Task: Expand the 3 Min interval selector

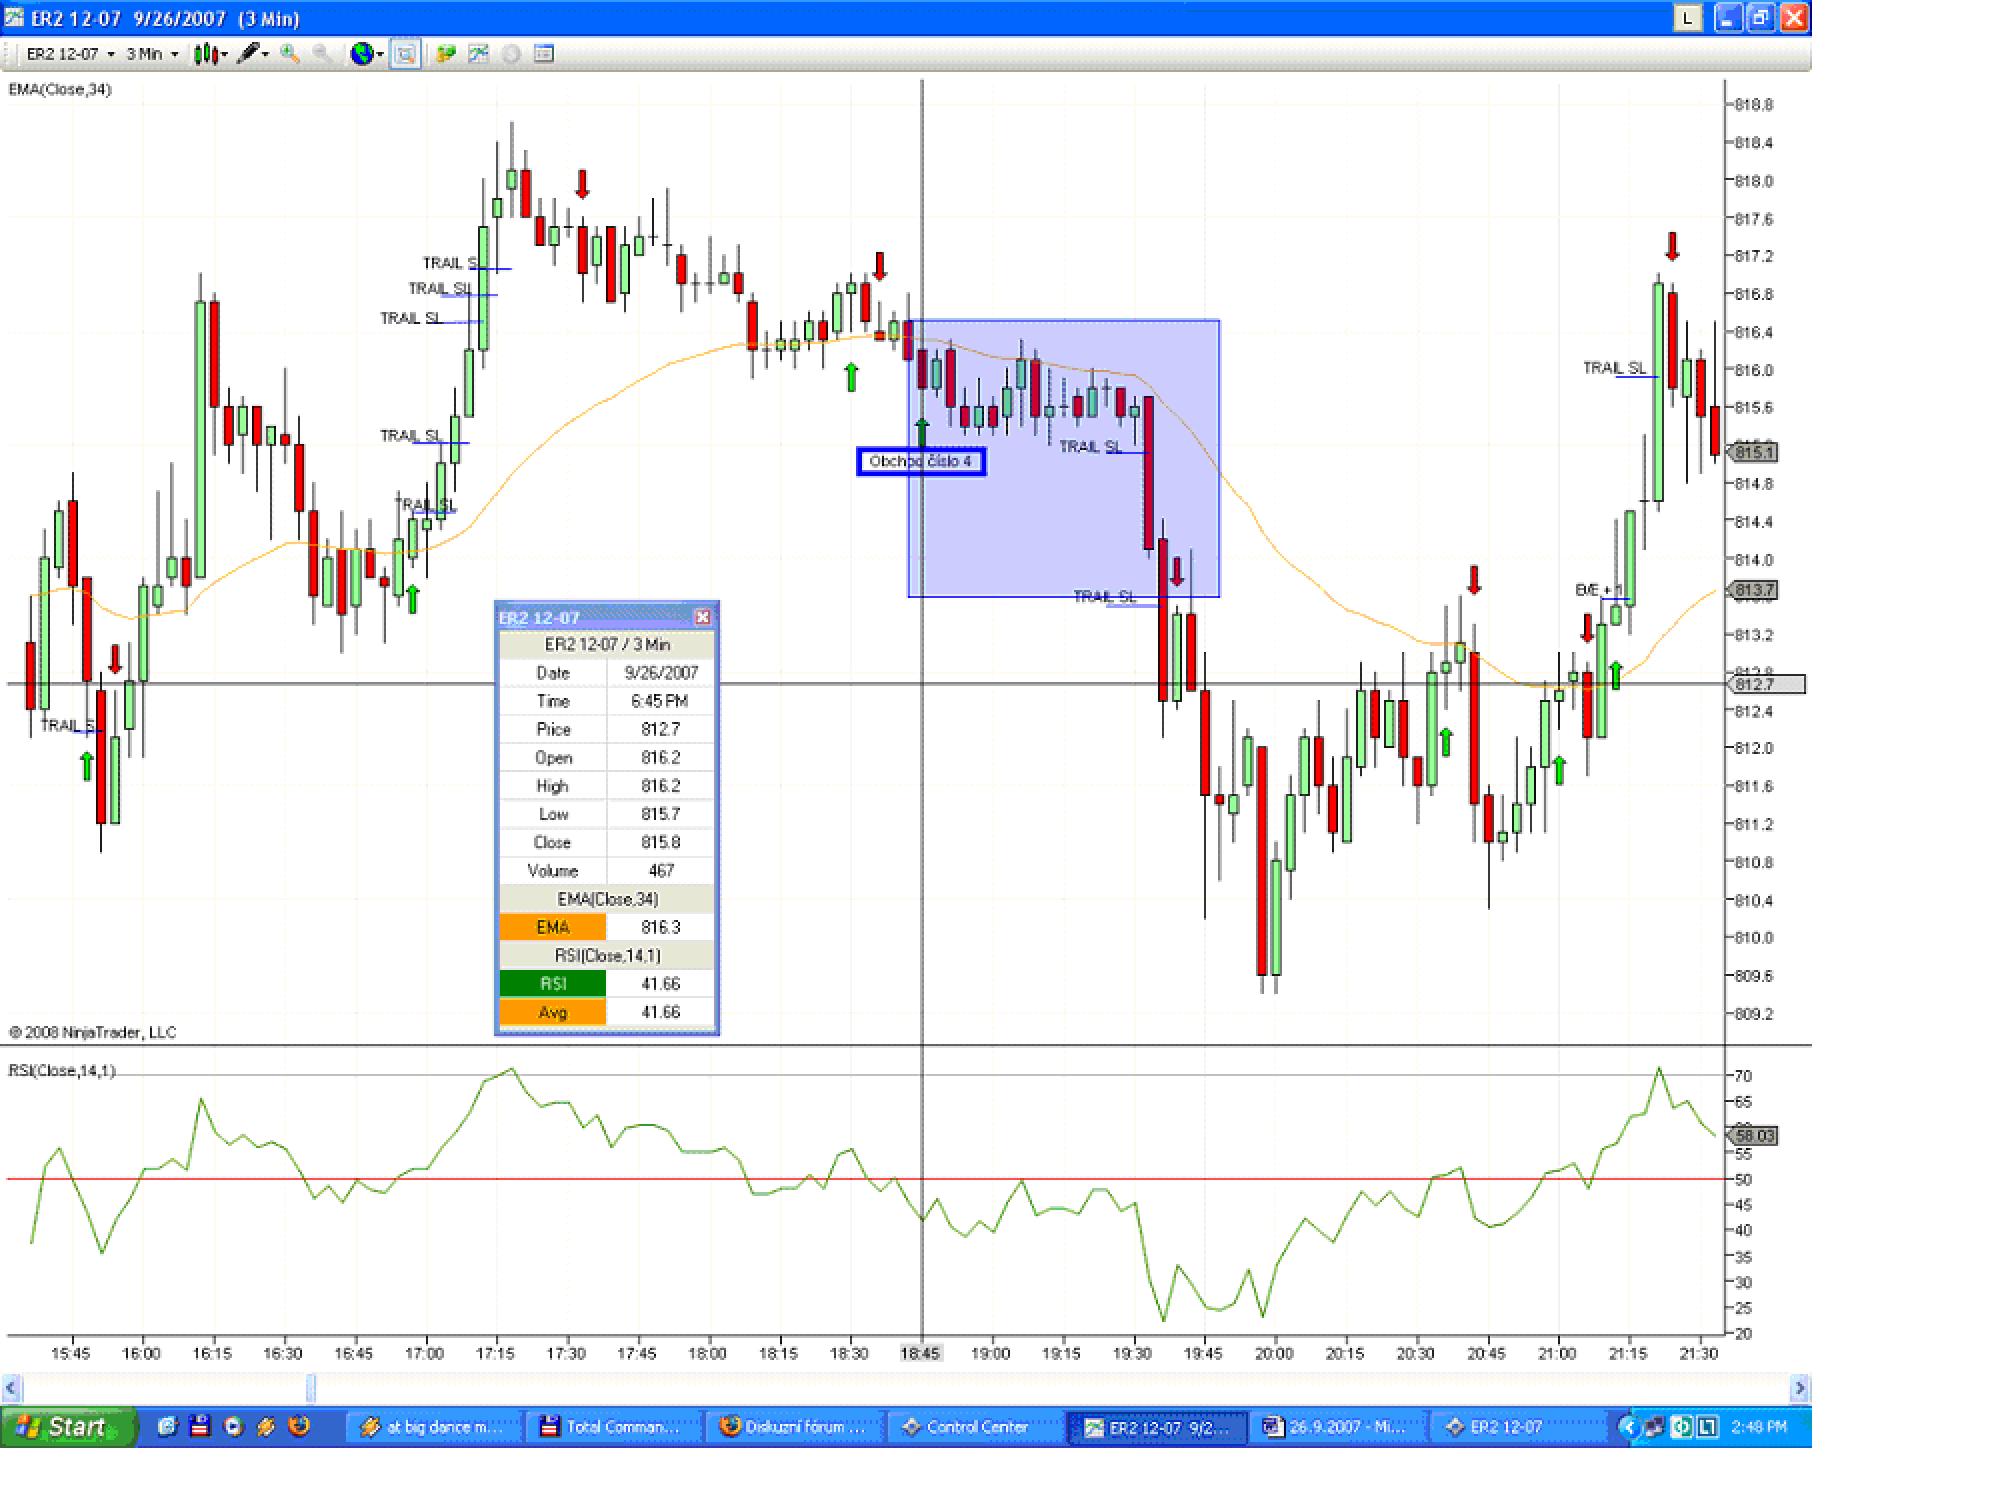Action: 152,54
